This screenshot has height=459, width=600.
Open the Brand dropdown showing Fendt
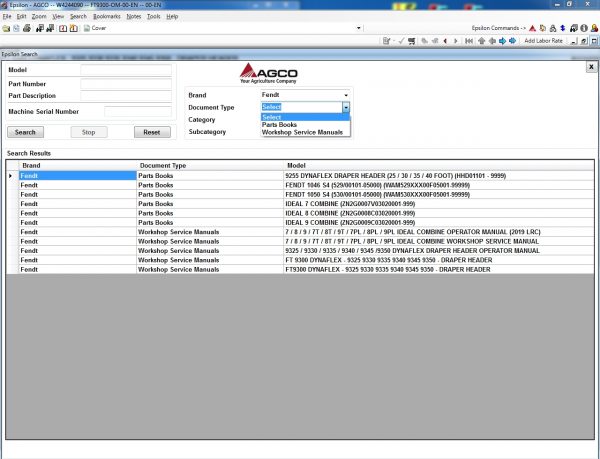click(x=305, y=95)
